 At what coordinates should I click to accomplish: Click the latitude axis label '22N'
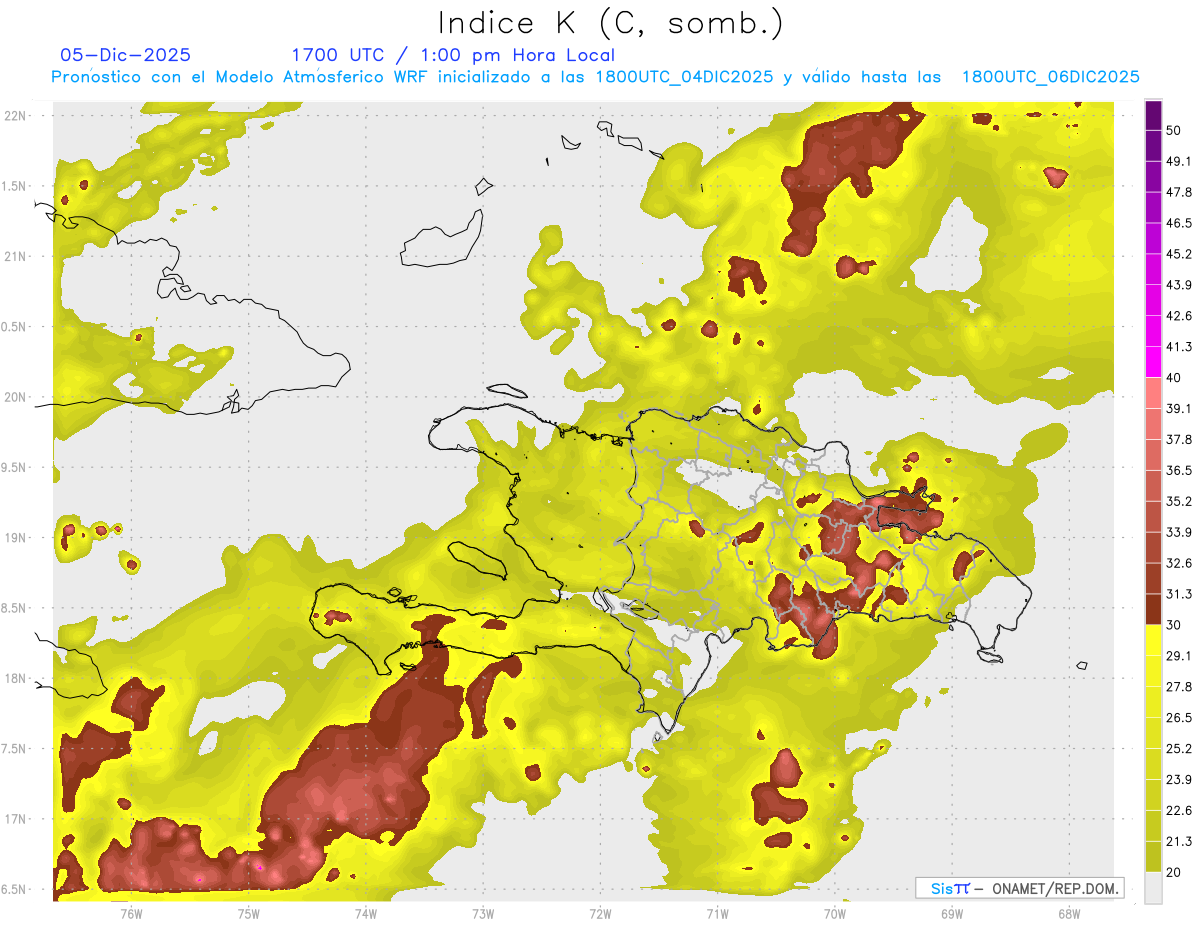coord(17,116)
